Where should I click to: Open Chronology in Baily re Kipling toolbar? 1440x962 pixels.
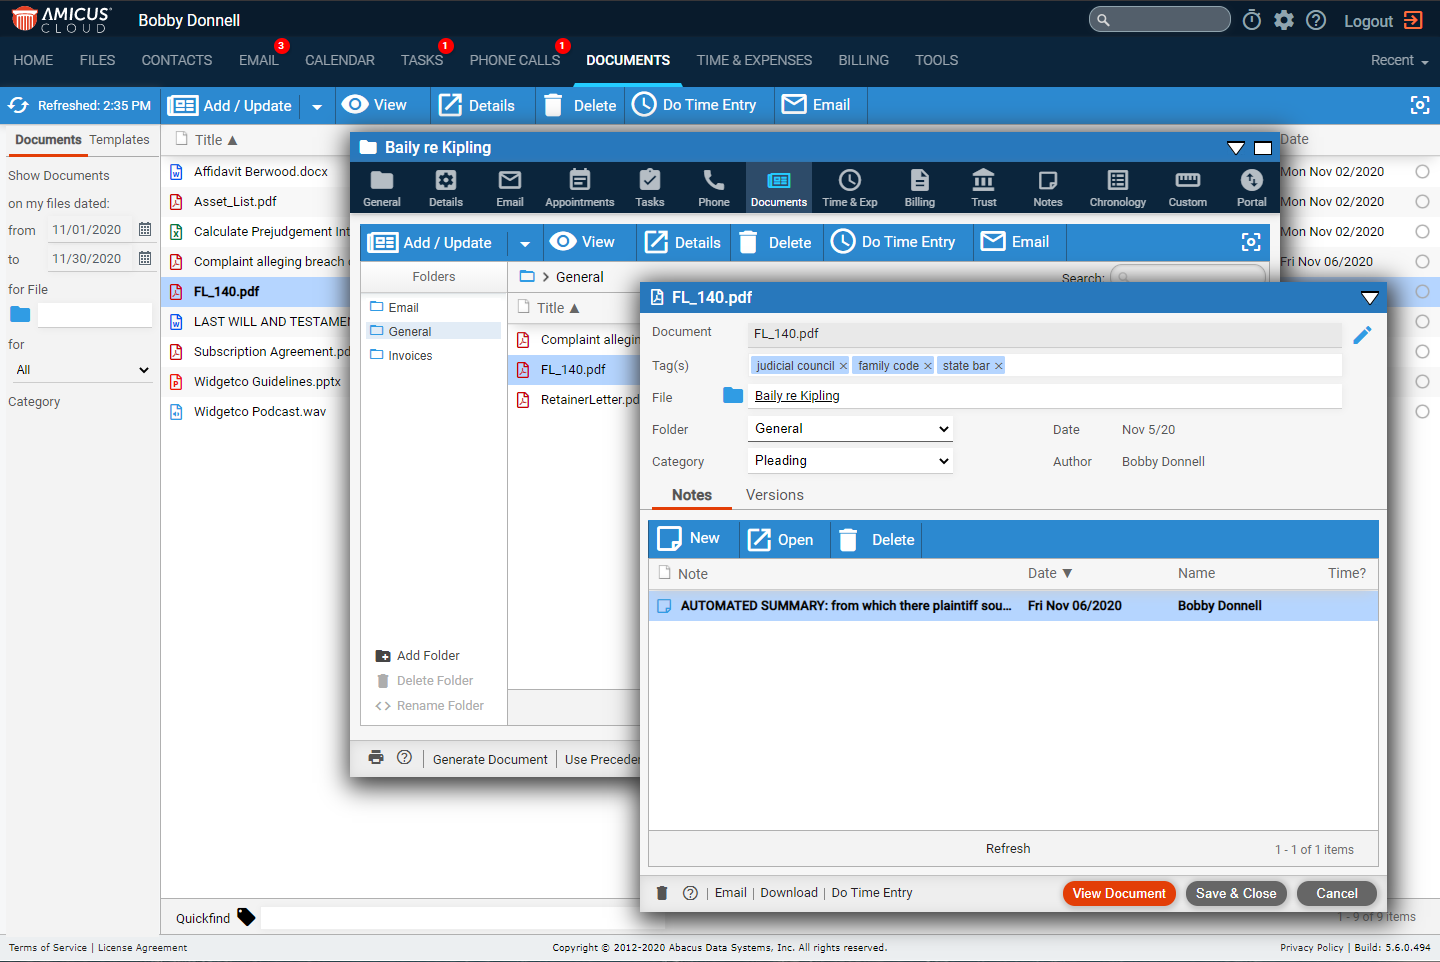(x=1118, y=188)
